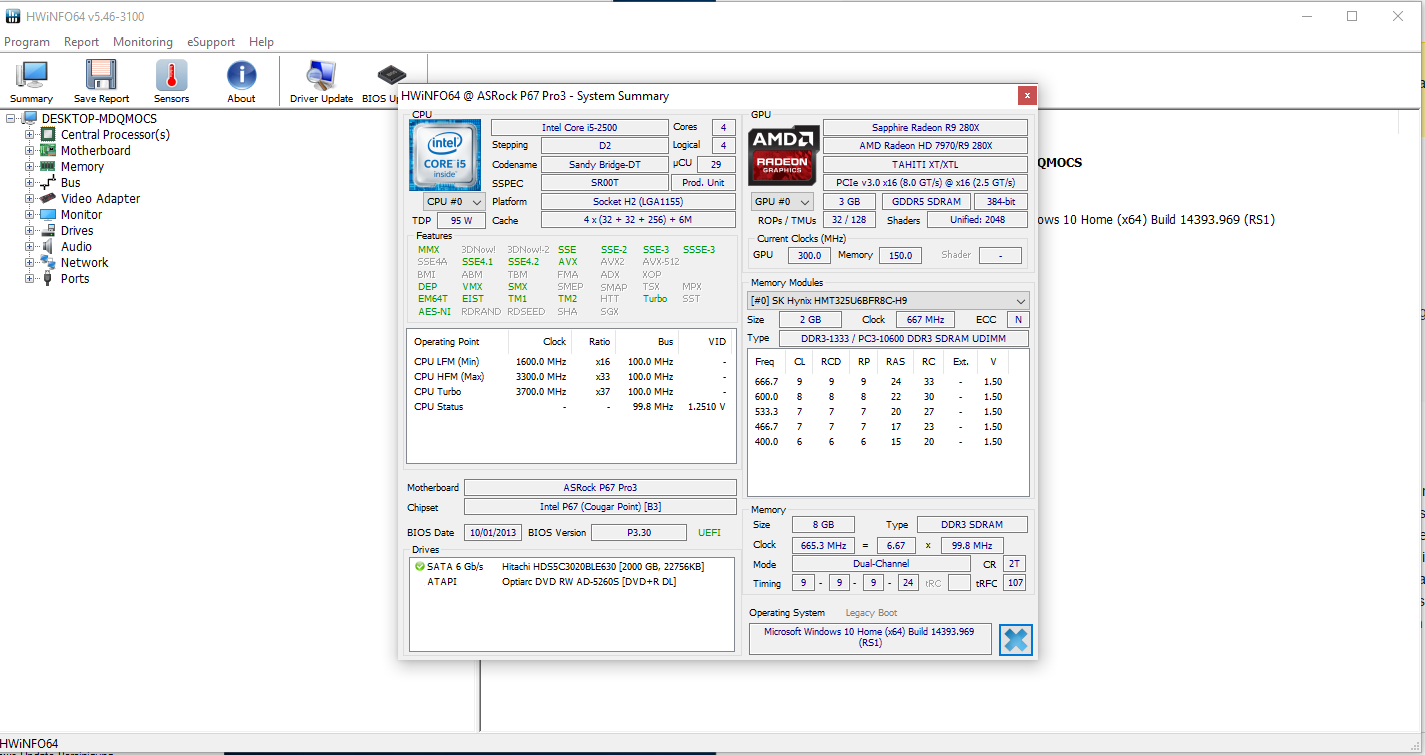Screen dimensions: 1425x755
Task: Expand the Memory tree node
Action: pos(30,166)
